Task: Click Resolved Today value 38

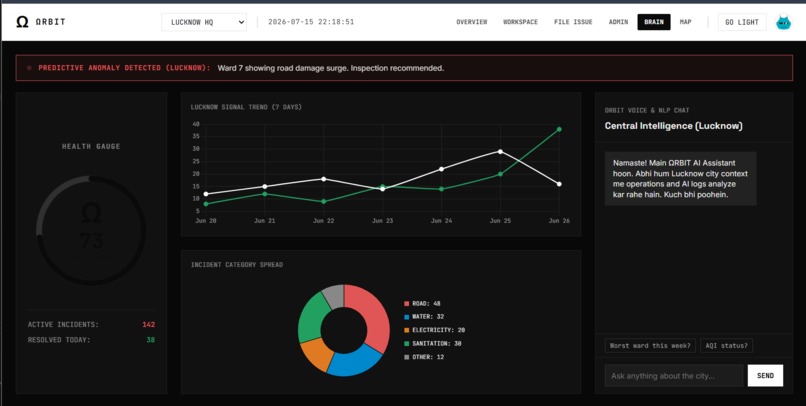Action: pyautogui.click(x=151, y=340)
